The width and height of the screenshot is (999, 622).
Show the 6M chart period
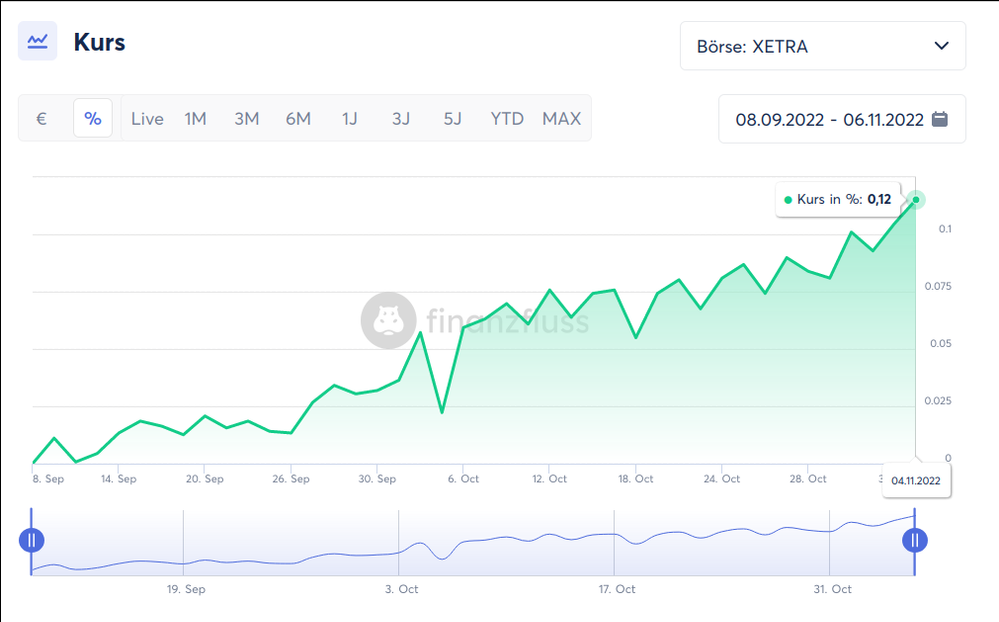298,118
